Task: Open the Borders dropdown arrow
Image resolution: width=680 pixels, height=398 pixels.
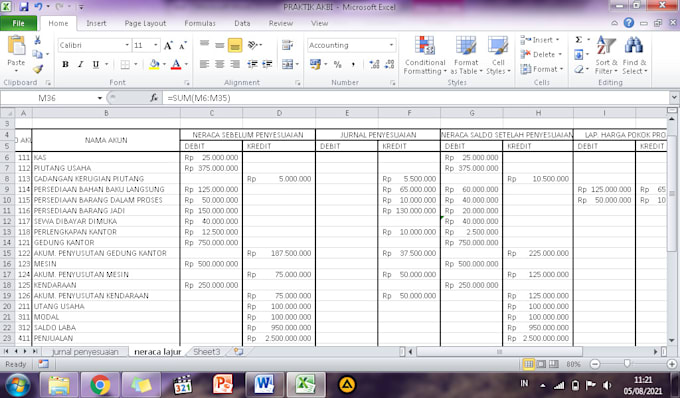Action: coord(135,64)
